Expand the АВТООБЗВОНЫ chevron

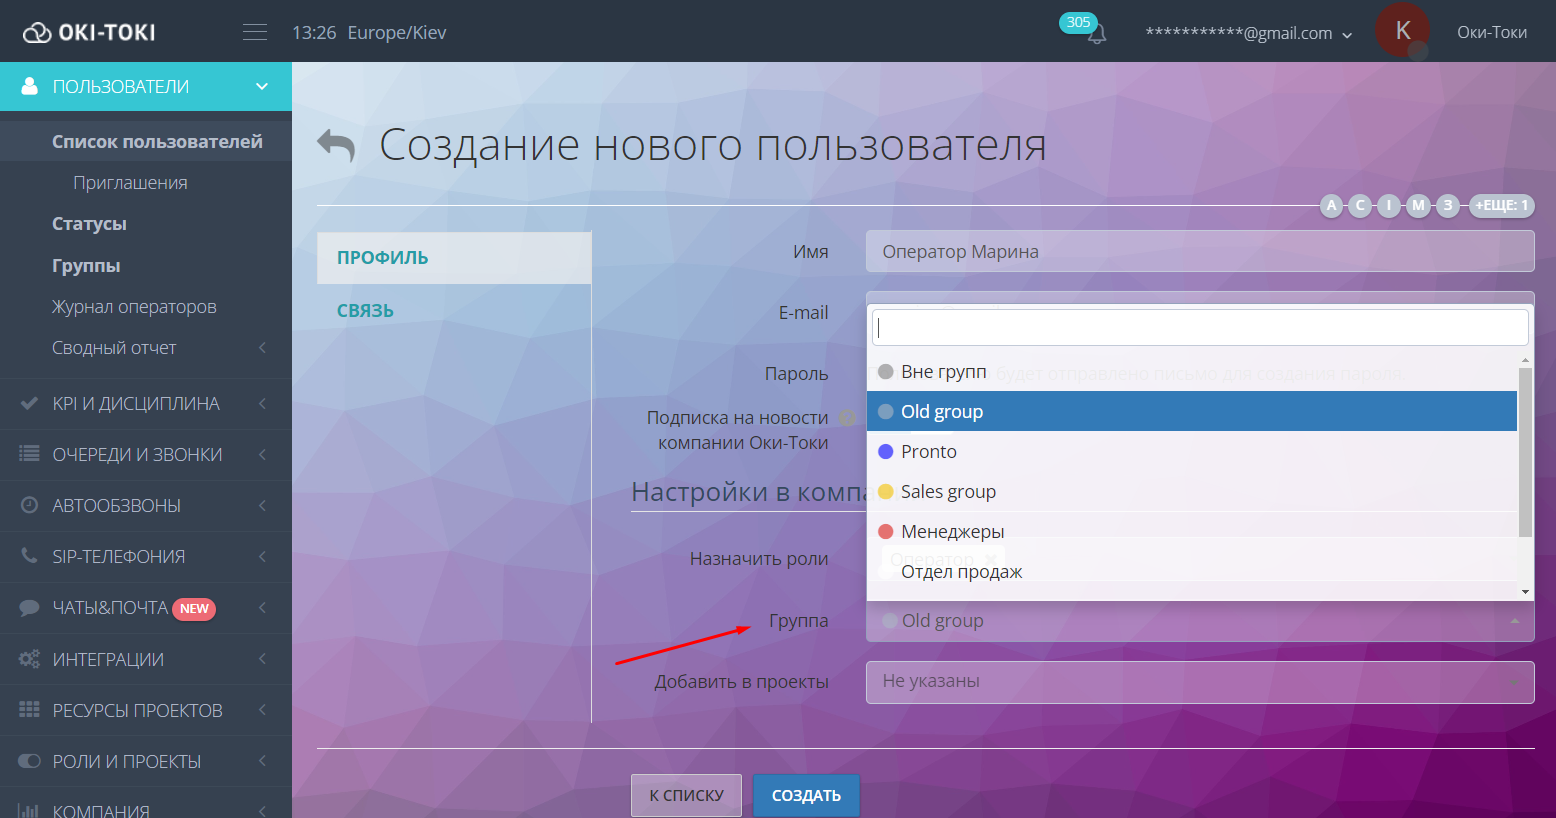click(x=262, y=505)
